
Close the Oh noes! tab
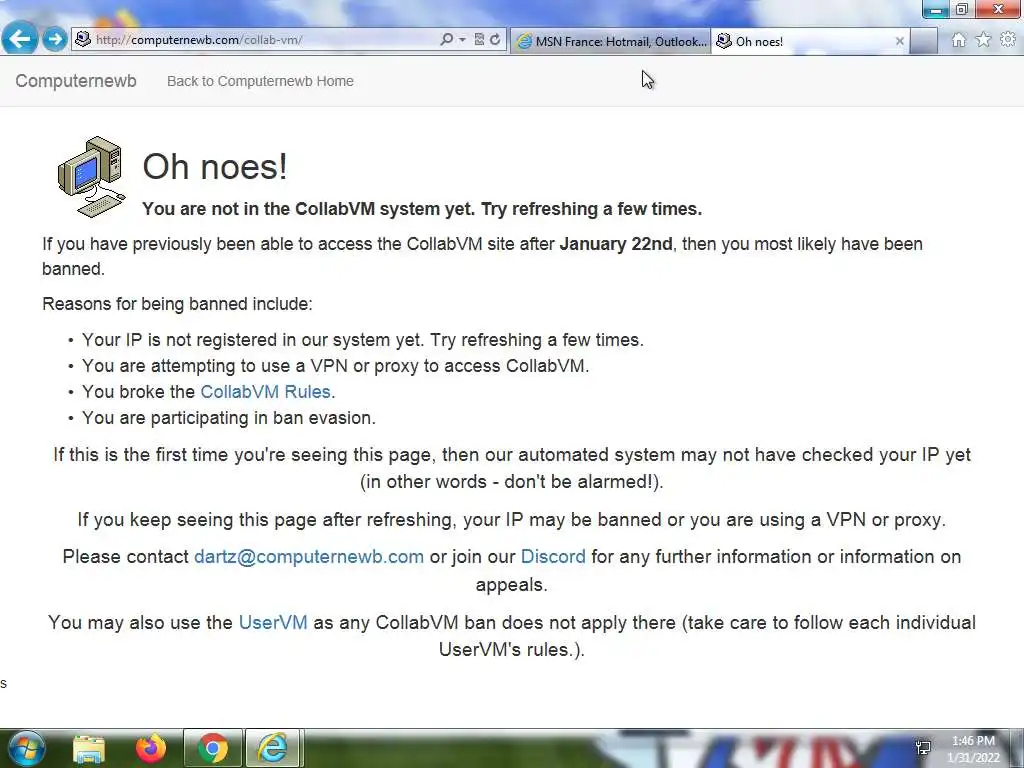click(899, 41)
